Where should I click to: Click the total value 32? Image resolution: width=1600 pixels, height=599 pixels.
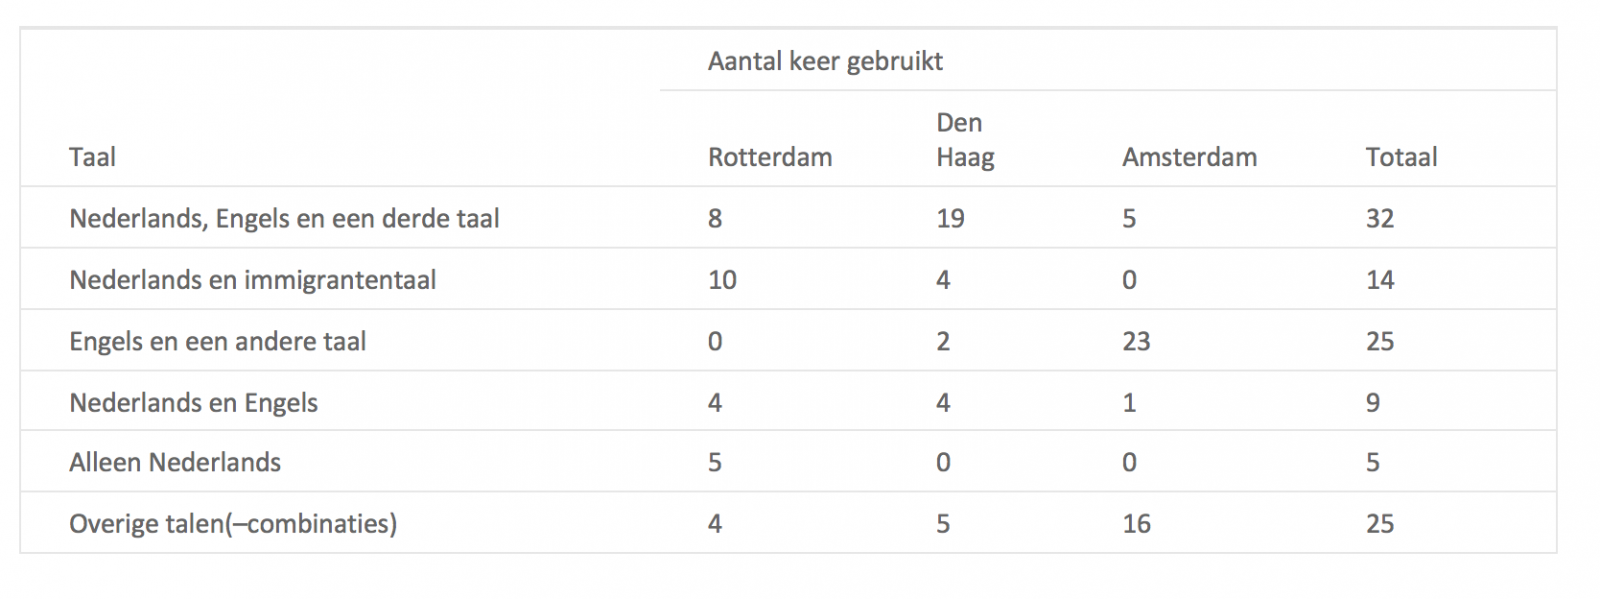1380,219
